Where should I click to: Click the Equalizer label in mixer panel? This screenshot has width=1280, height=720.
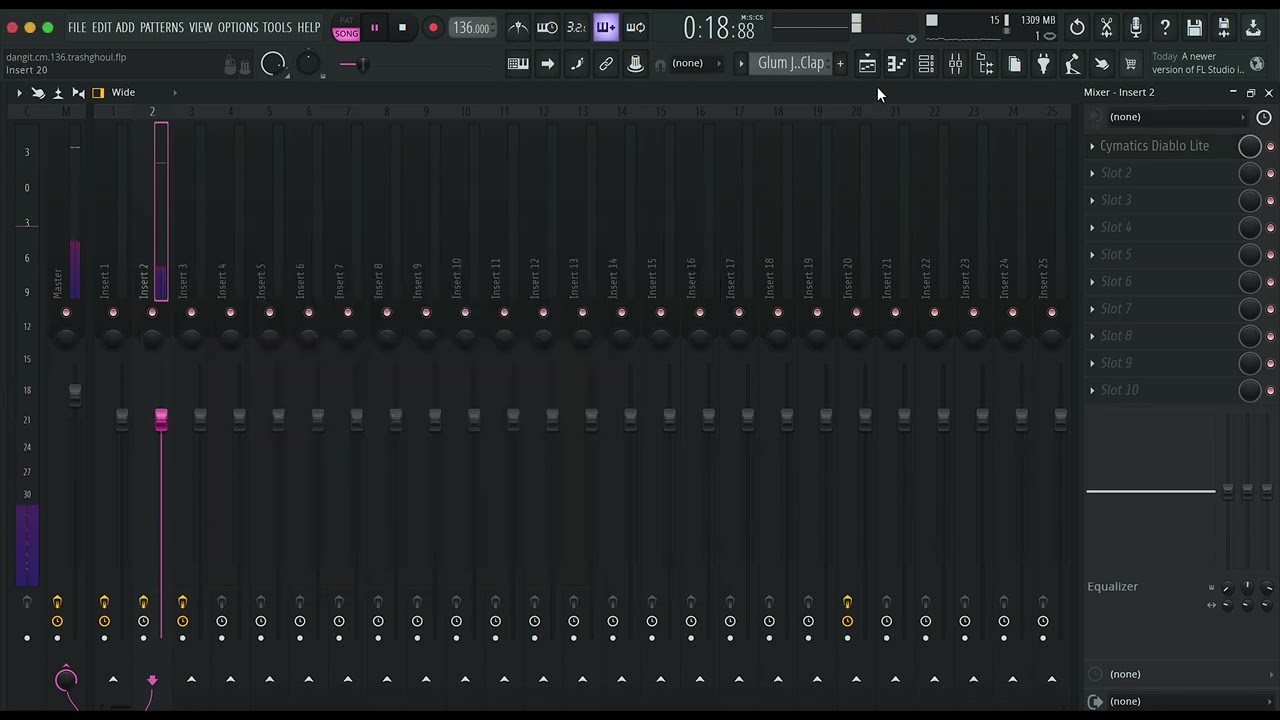(x=1113, y=587)
